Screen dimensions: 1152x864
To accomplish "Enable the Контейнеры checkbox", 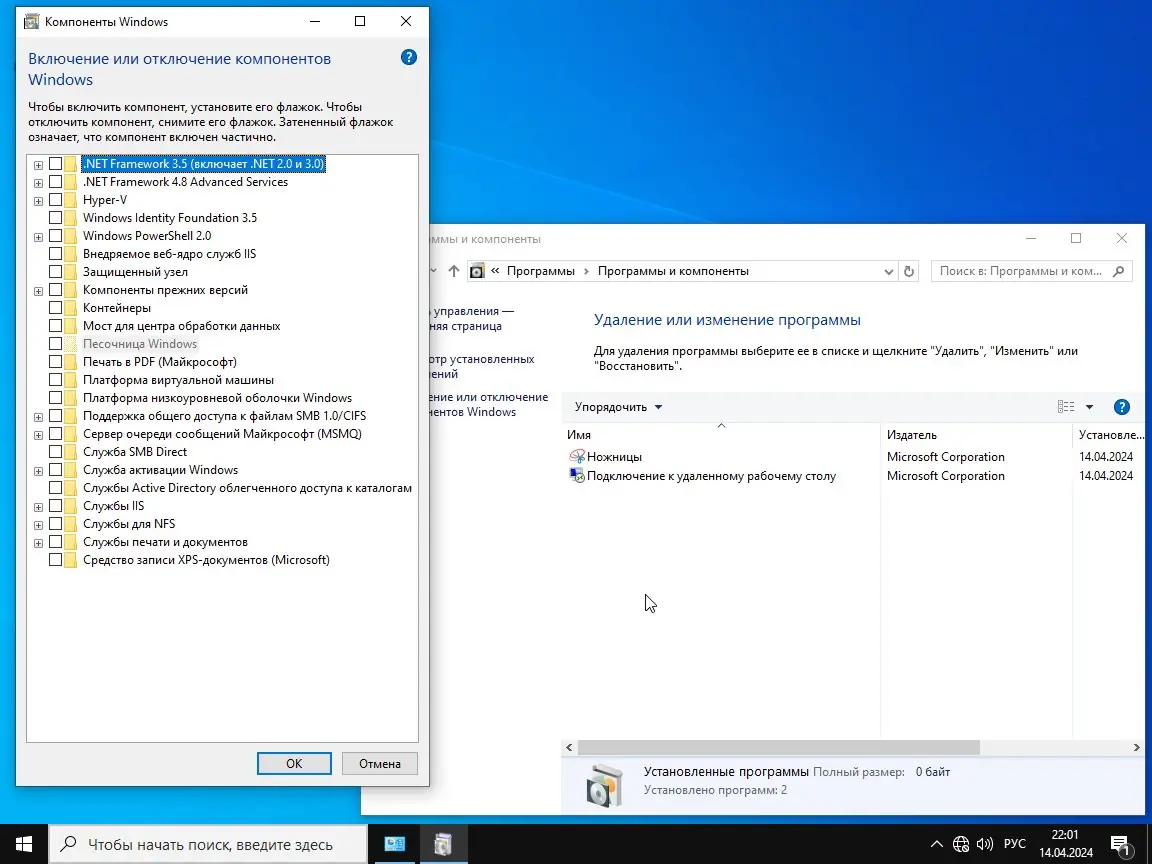I will click(x=55, y=308).
